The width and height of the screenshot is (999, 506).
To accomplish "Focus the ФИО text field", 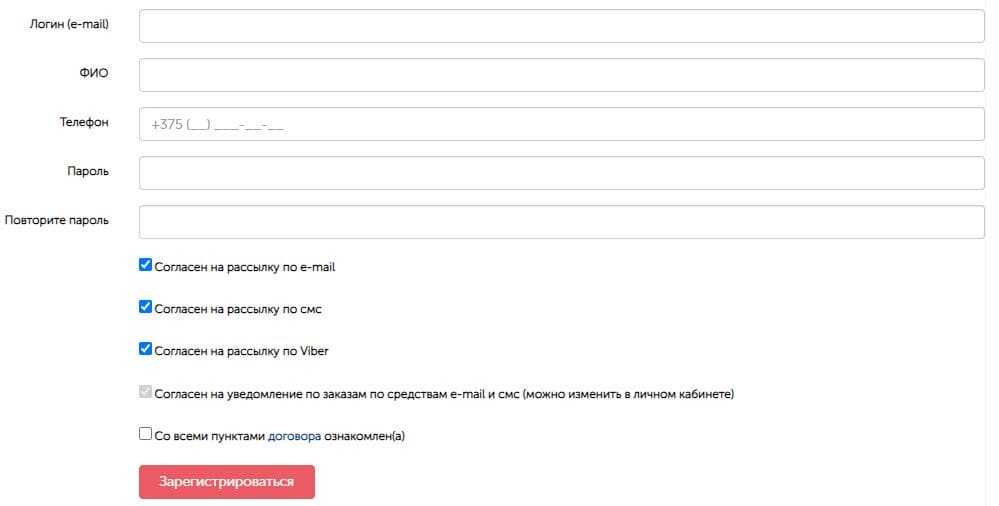I will pyautogui.click(x=561, y=75).
